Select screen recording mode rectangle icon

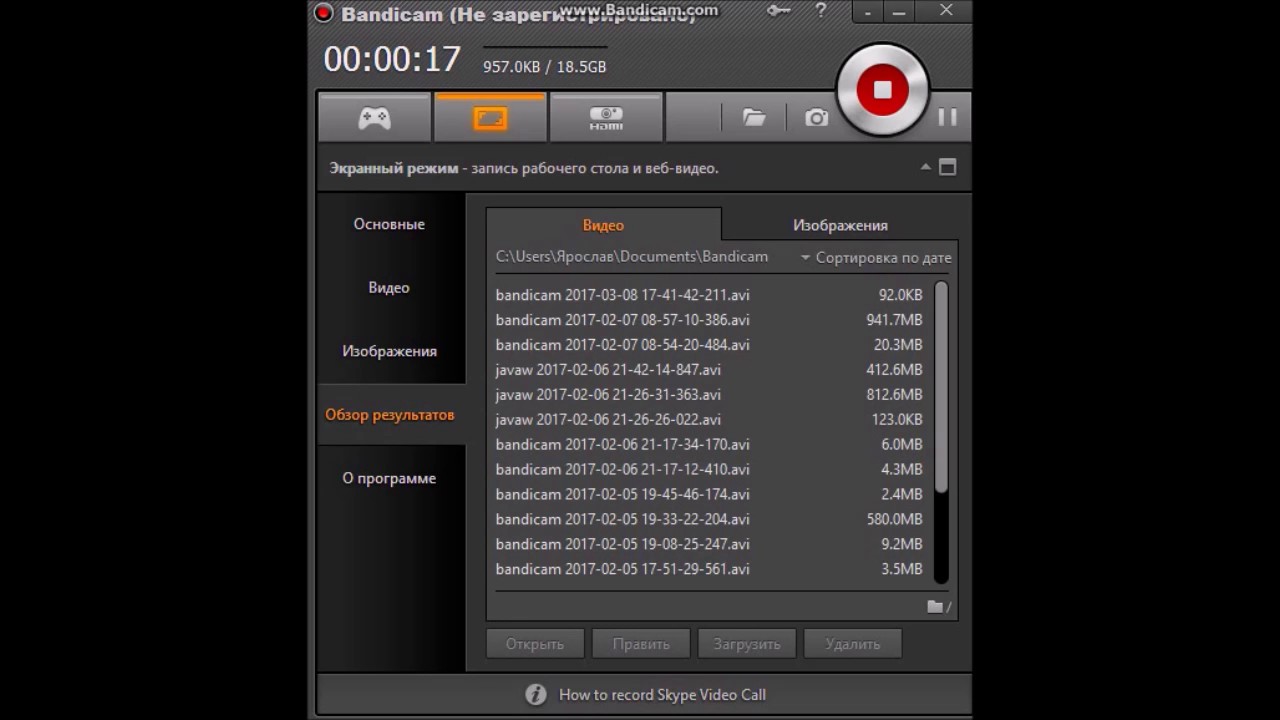click(x=490, y=118)
